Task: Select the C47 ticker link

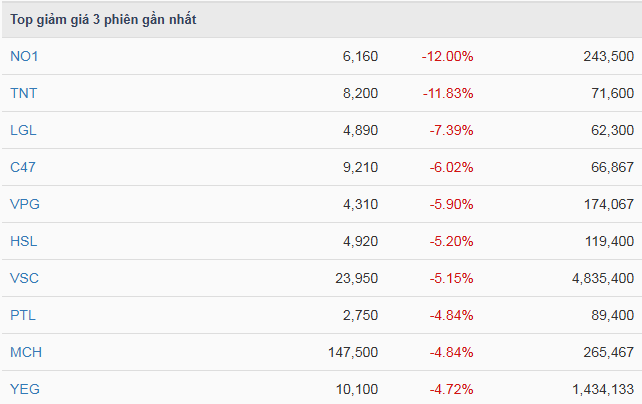Action: pos(23,167)
